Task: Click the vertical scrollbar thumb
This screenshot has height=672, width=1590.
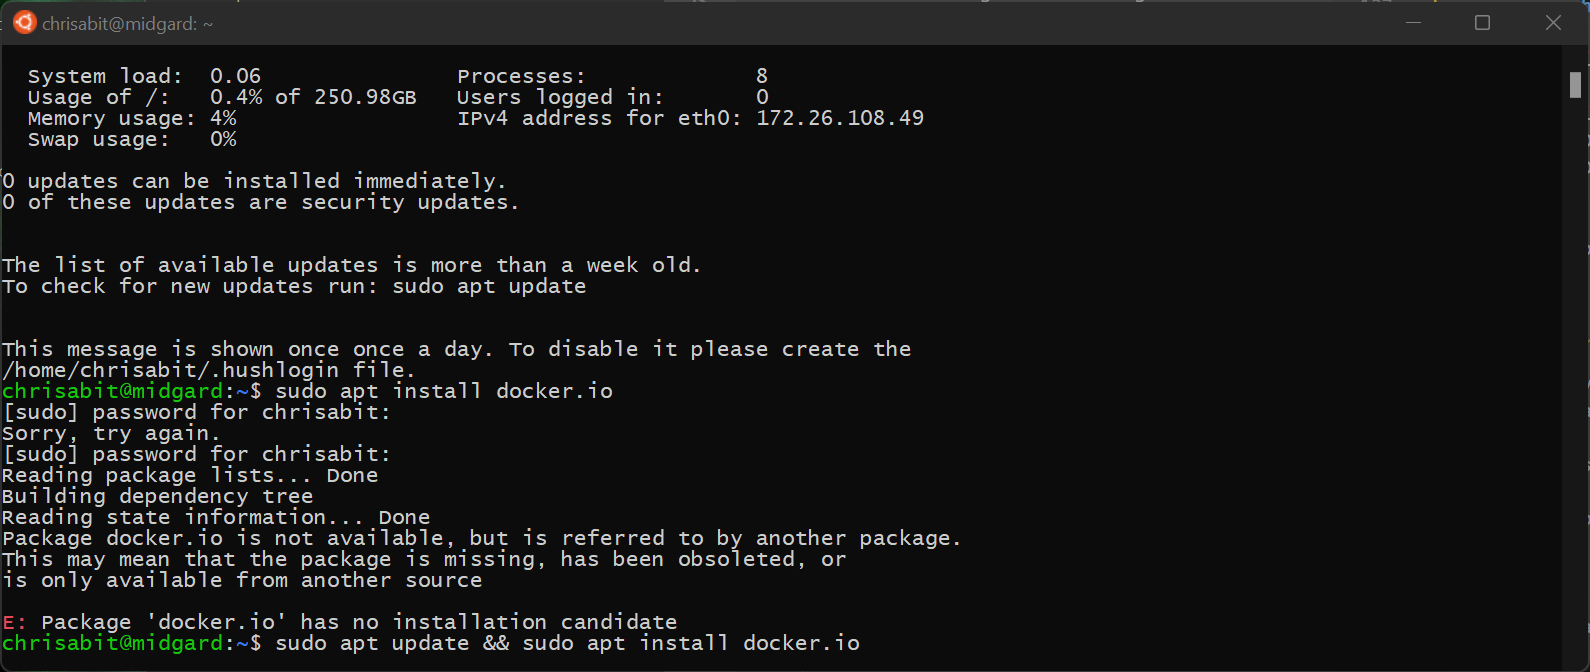Action: 1575,85
